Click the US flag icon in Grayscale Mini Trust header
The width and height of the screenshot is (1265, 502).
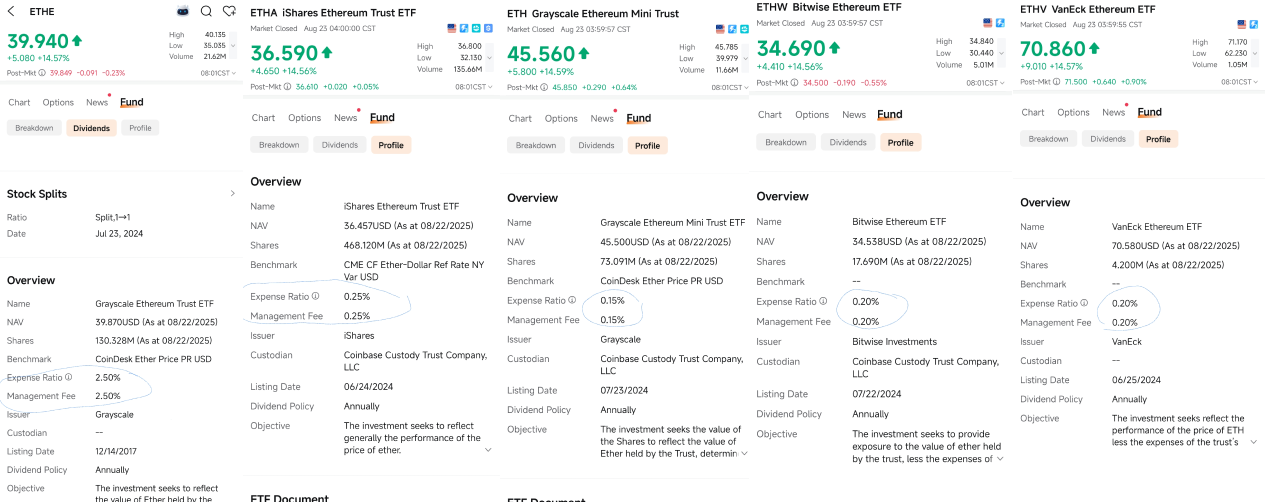[720, 28]
